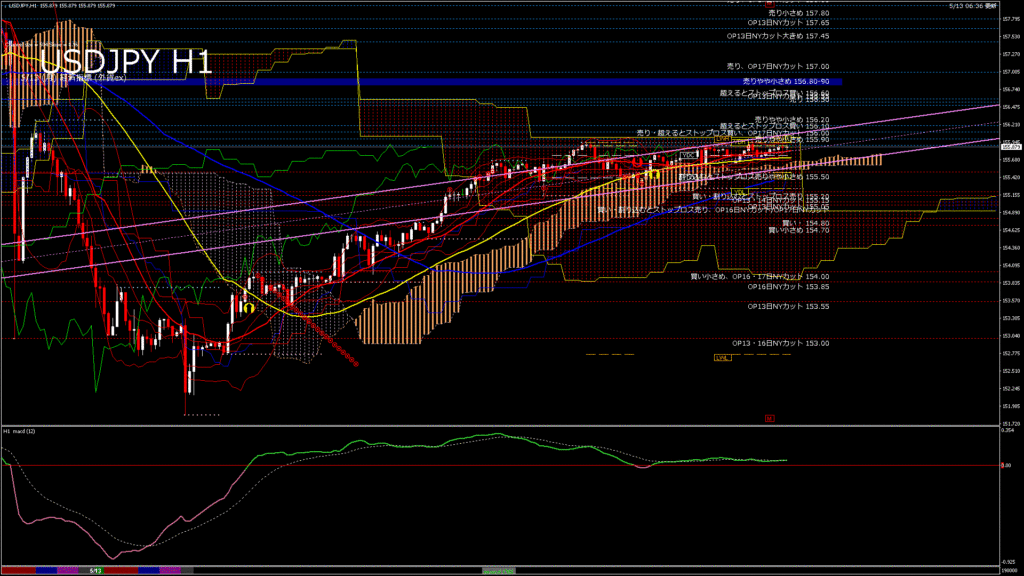
Task: Click the YDC box marker on candles
Action: [688, 155]
